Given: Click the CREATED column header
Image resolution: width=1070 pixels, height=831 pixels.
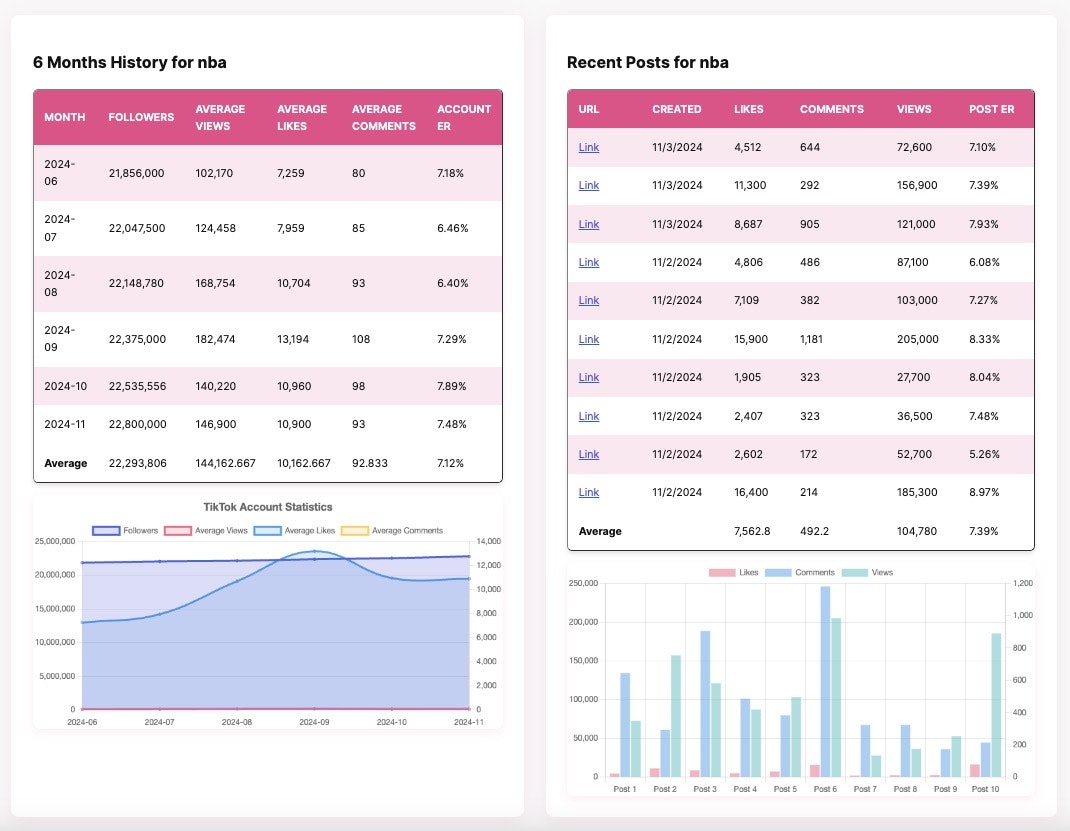Looking at the screenshot, I should 676,109.
